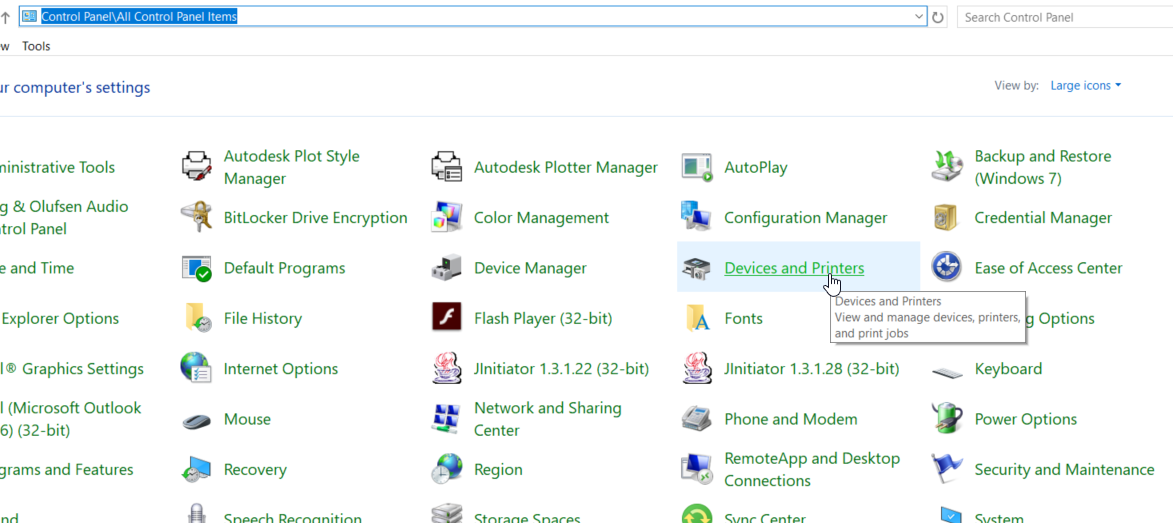This screenshot has height=523, width=1173.
Task: Expand the View by Large icons dropdown
Action: [1086, 86]
